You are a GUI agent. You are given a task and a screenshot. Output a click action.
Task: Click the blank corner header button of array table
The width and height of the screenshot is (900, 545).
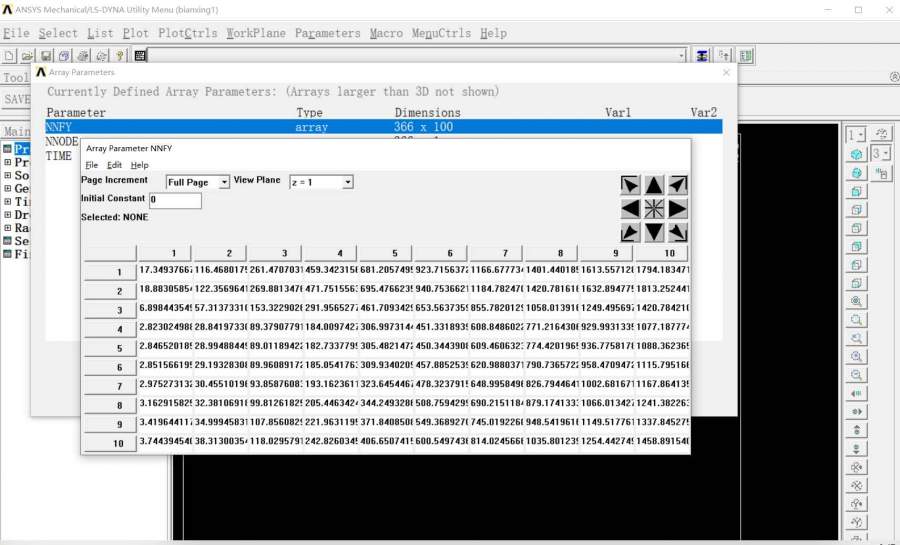[x=110, y=253]
